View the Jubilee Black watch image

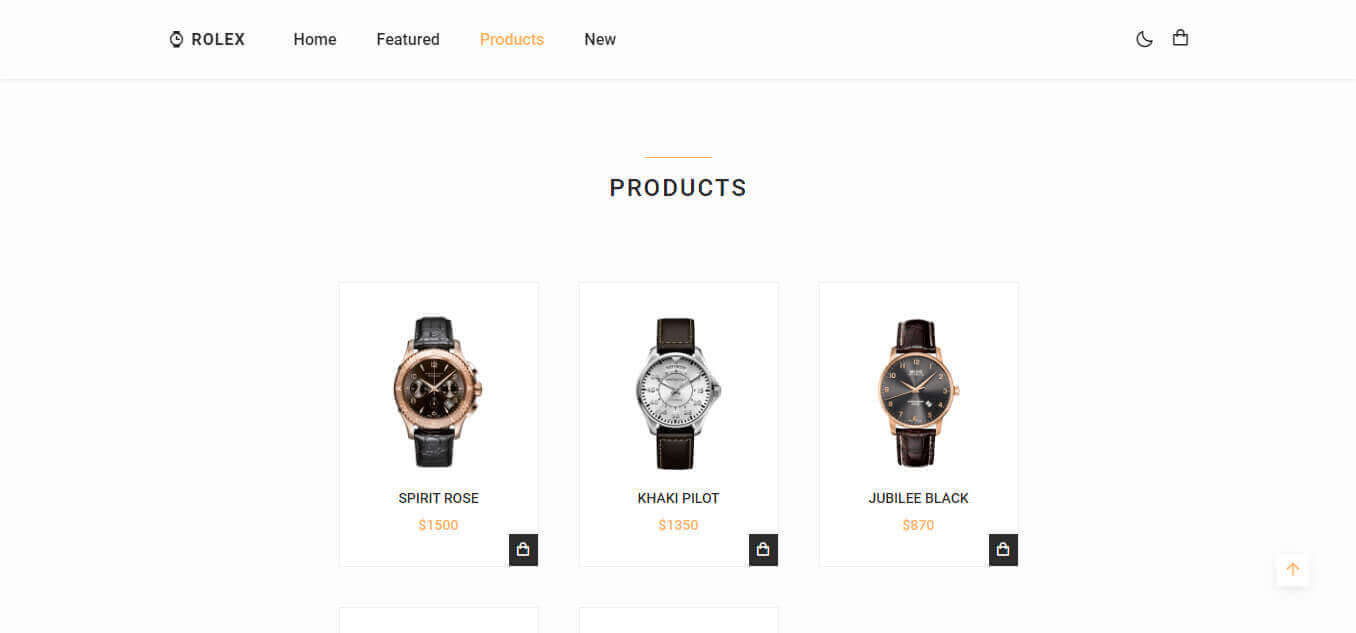click(x=918, y=393)
